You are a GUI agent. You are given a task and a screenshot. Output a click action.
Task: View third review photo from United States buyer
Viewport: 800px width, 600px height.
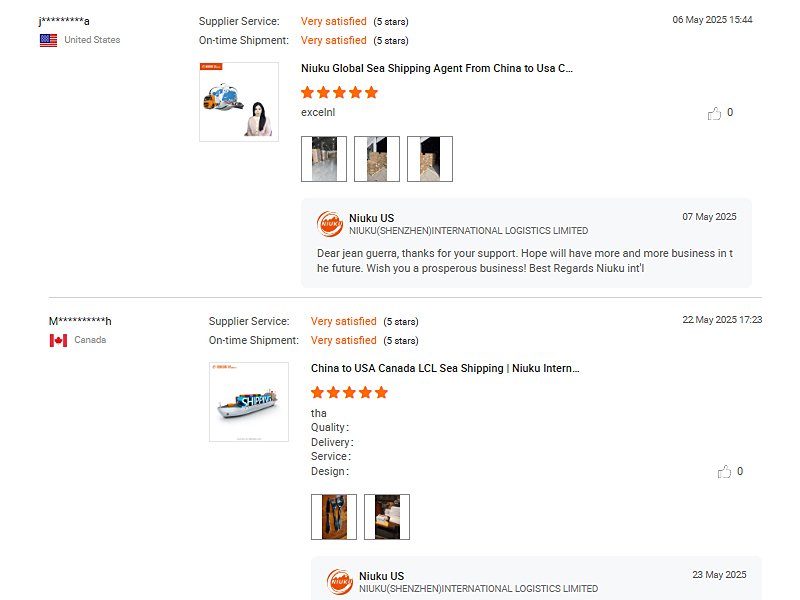pyautogui.click(x=430, y=159)
